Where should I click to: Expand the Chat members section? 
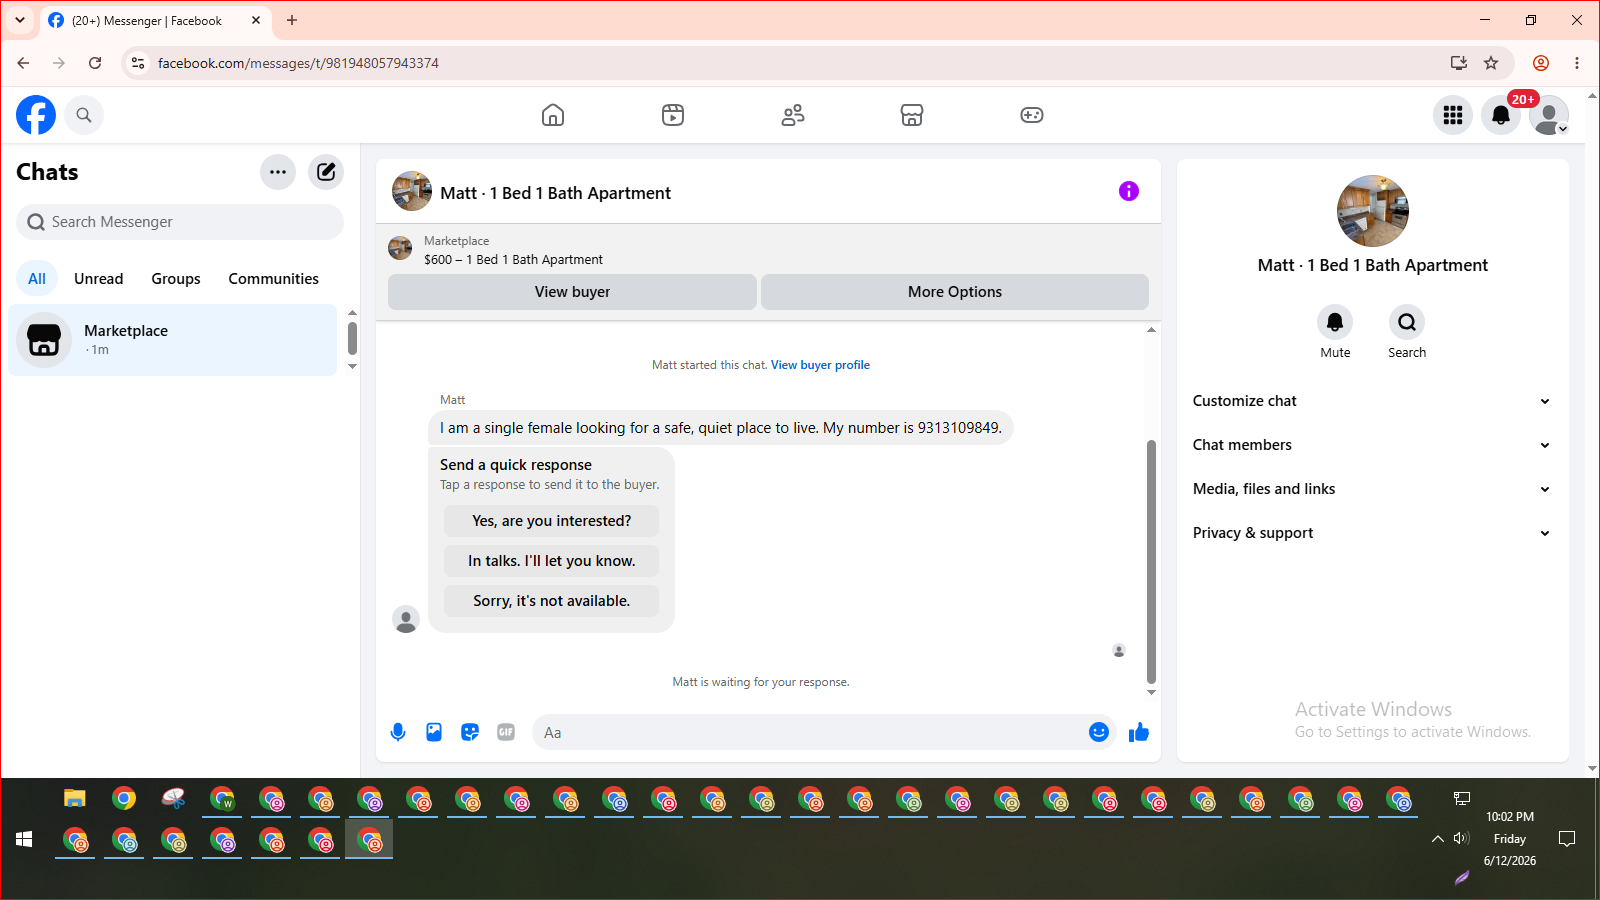[1373, 445]
